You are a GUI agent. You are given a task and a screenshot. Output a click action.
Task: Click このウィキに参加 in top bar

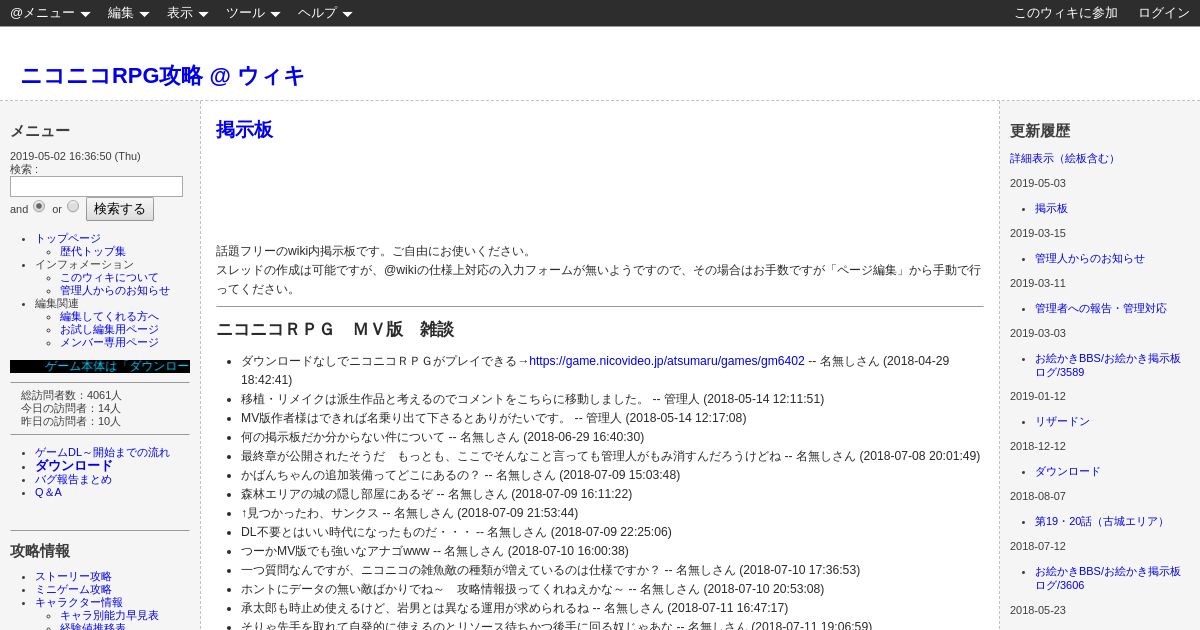point(1066,13)
